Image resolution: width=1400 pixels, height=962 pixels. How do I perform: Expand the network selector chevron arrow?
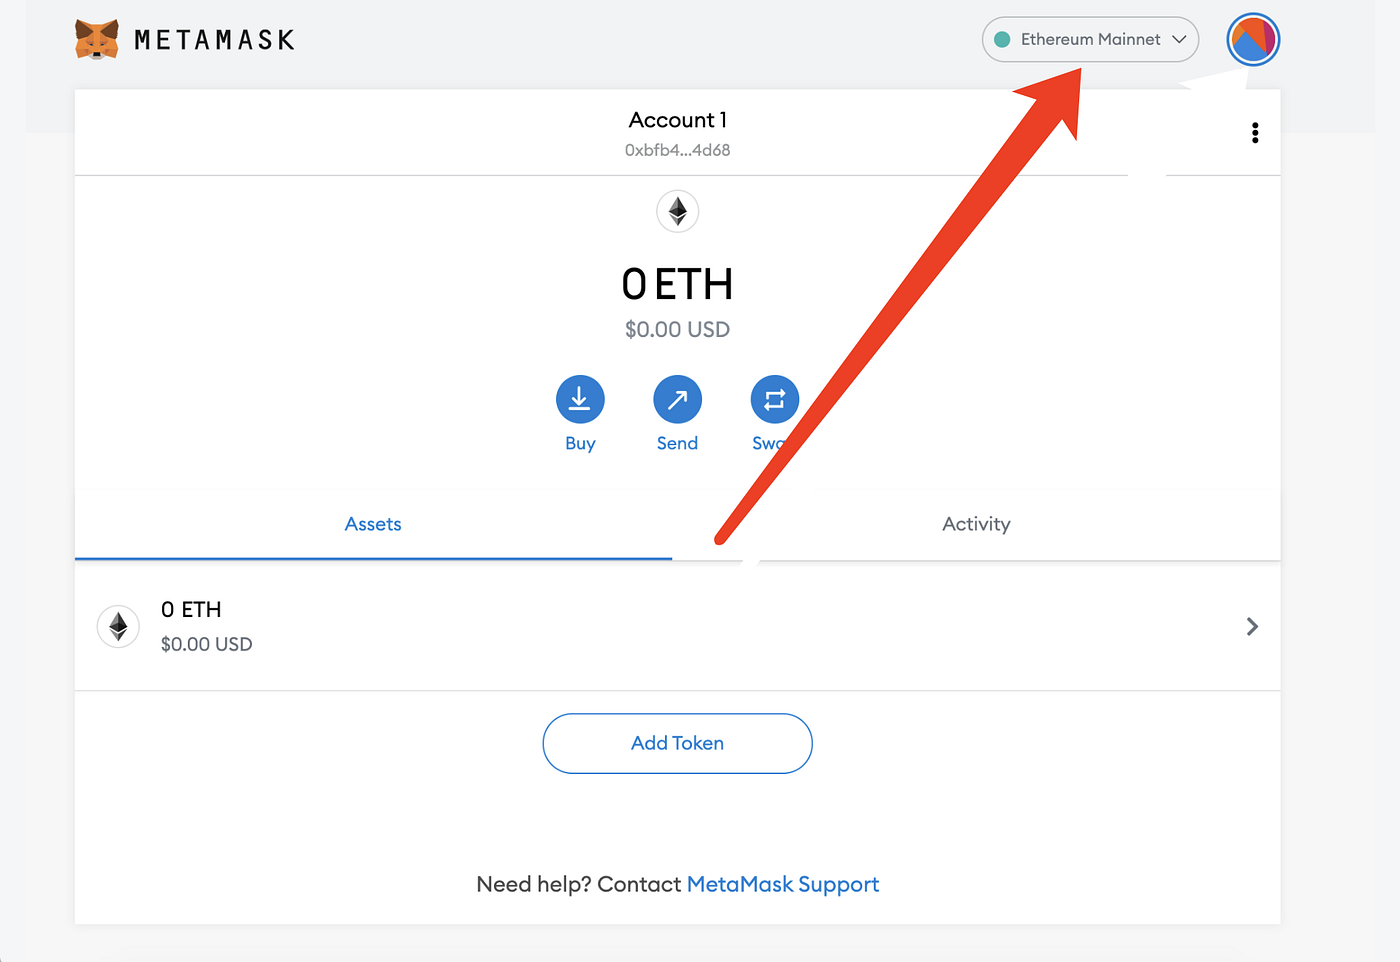pos(1179,40)
